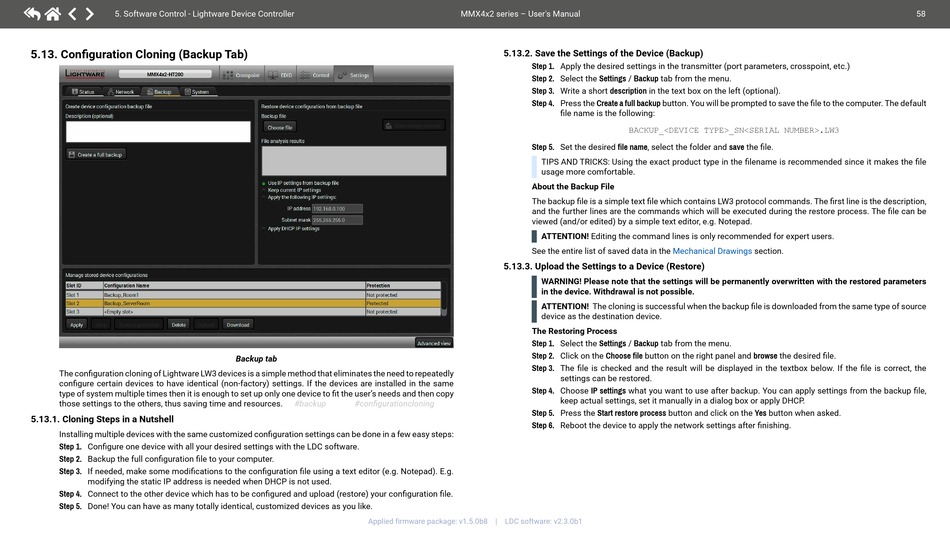
Task: Click Create a full backup button
Action: 96,154
